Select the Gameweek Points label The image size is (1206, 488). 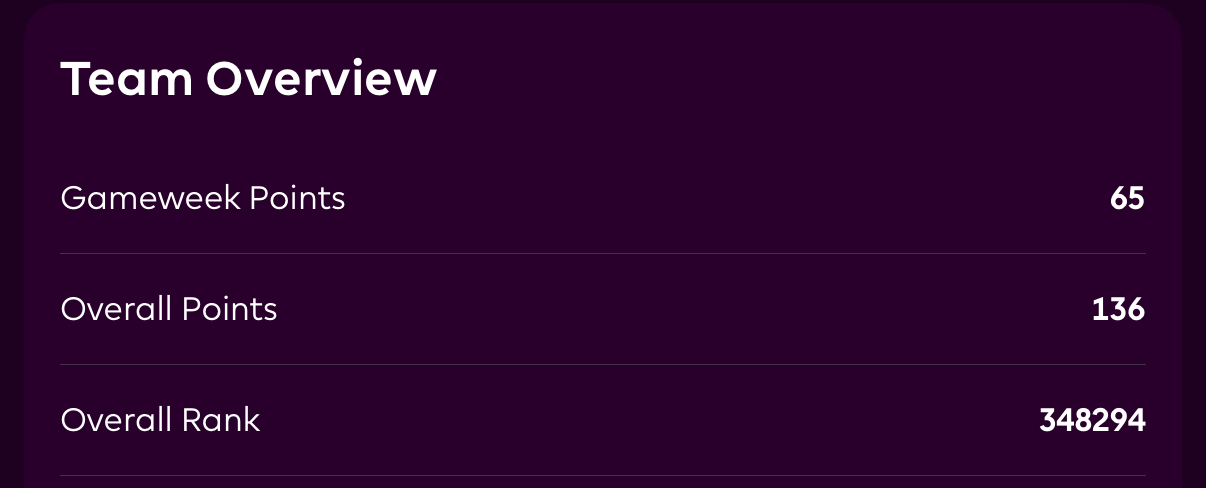click(202, 199)
